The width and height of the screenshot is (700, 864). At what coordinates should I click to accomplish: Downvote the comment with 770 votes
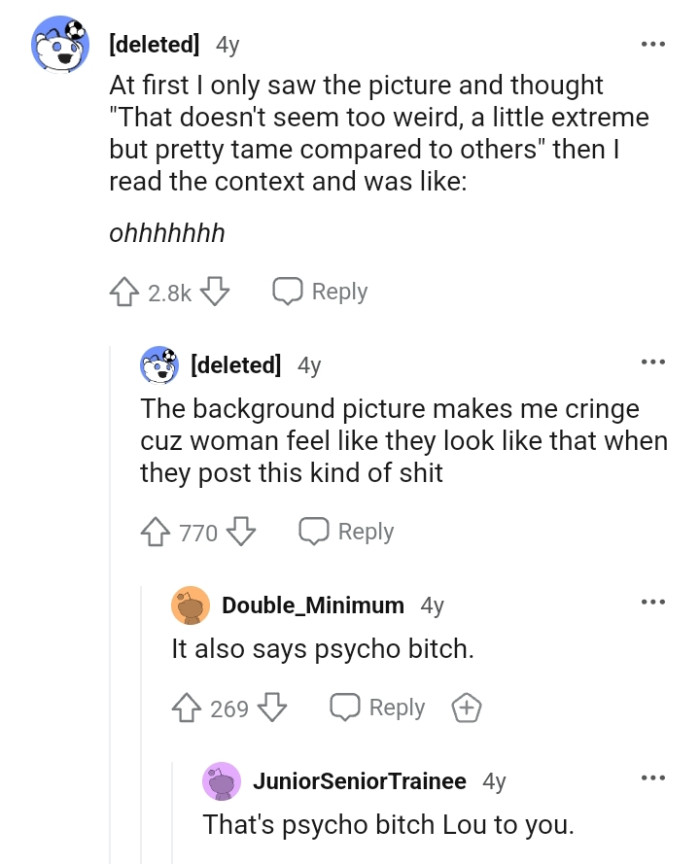tap(241, 532)
